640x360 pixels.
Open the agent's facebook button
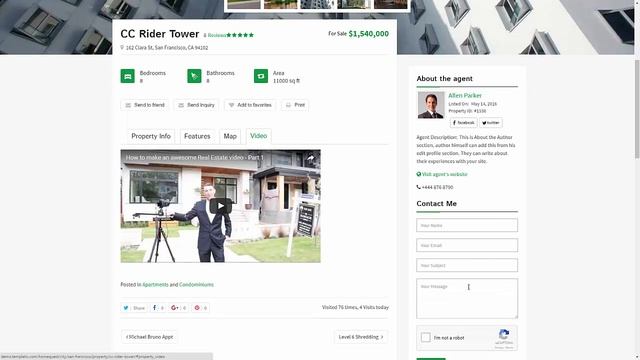pos(463,122)
